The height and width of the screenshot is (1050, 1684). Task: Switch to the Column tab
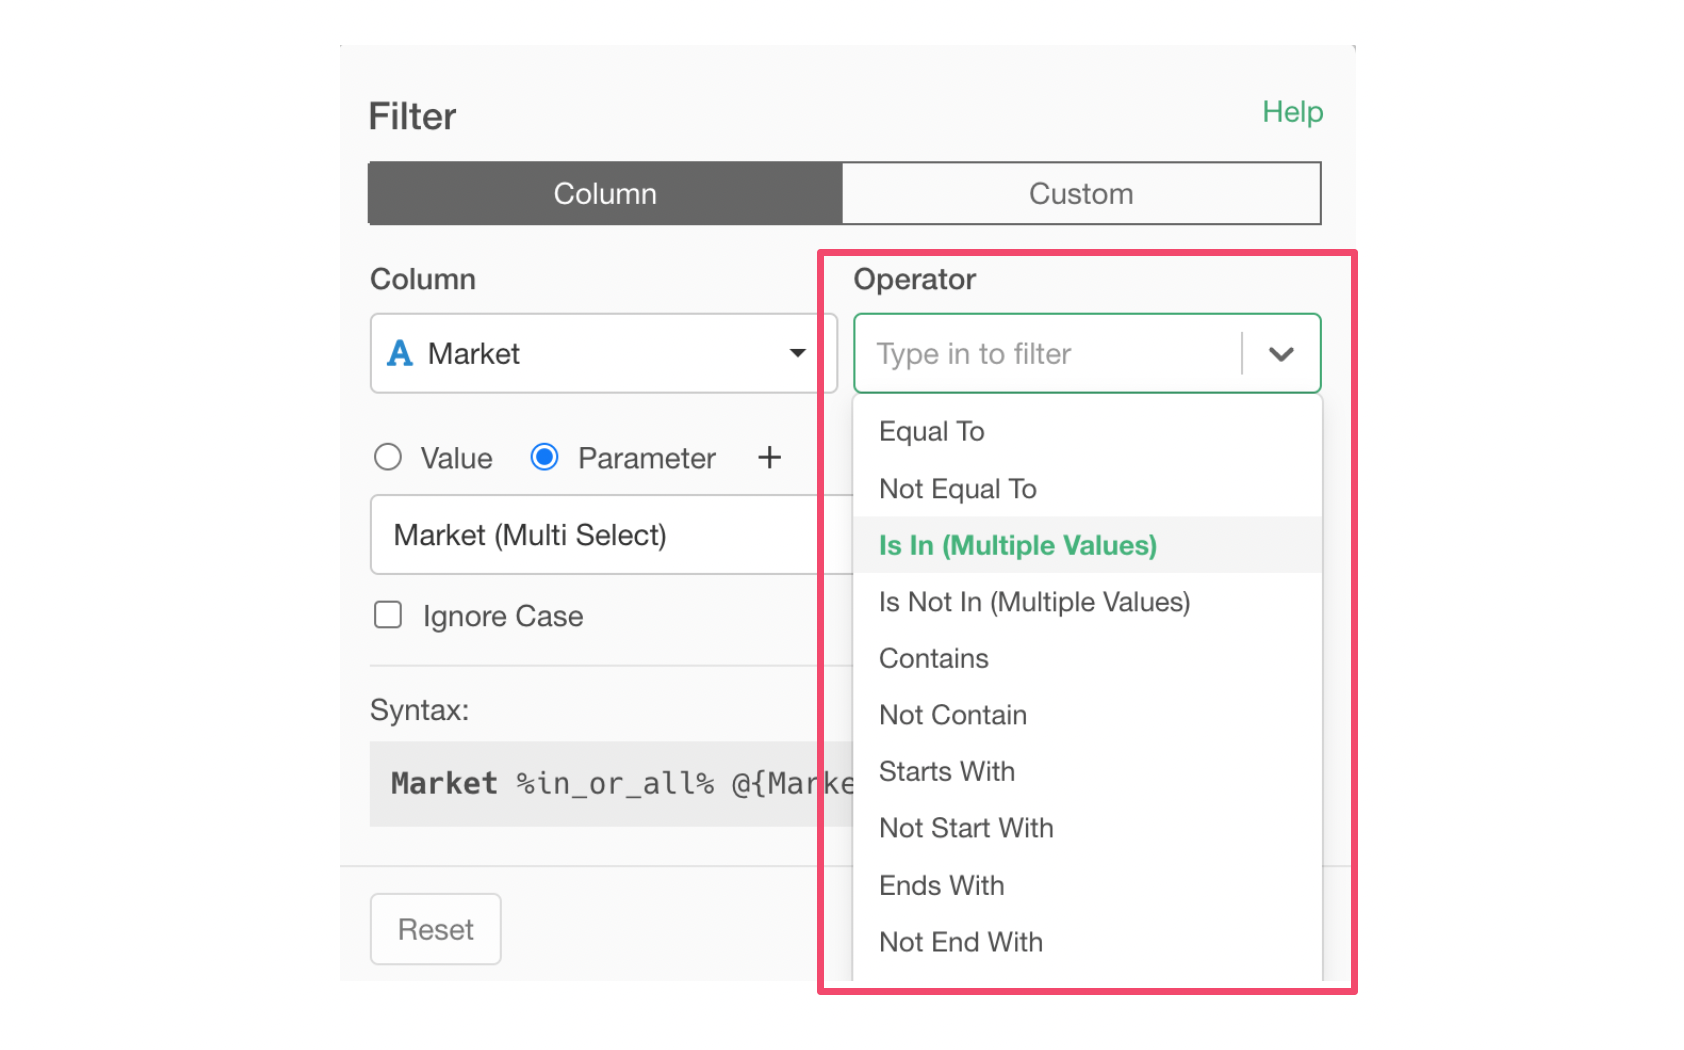[605, 194]
